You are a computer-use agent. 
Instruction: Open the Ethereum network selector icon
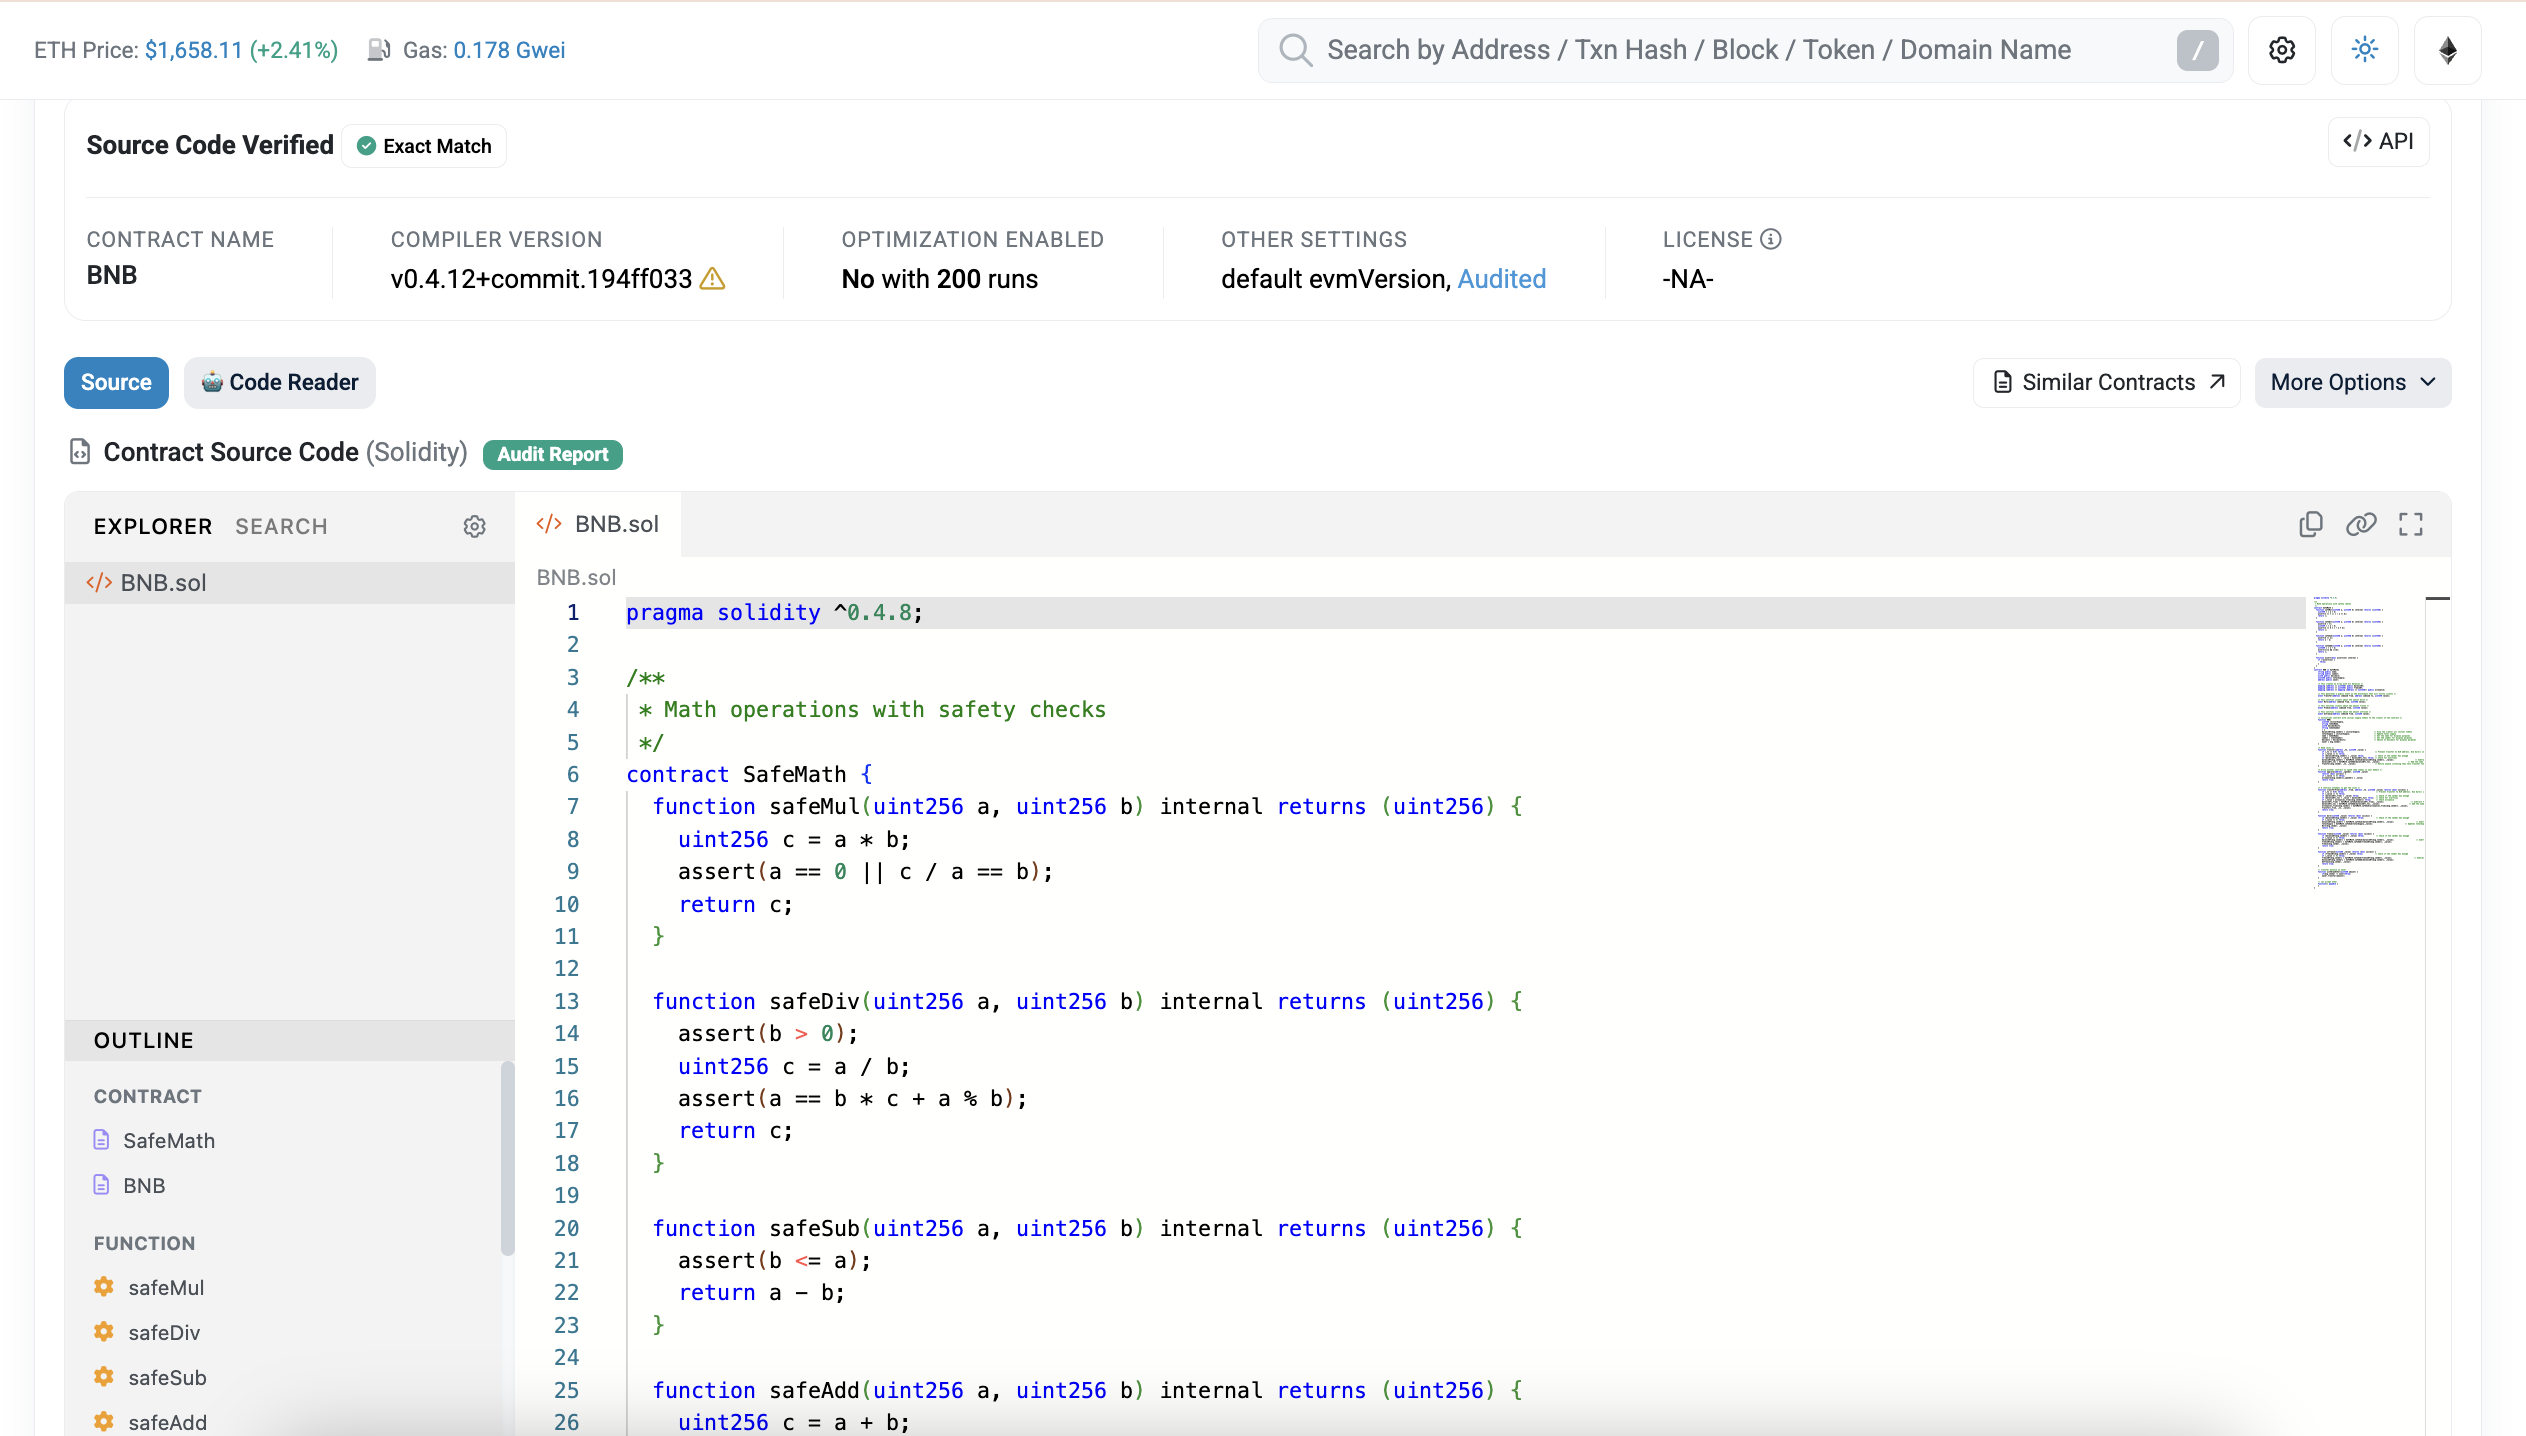[x=2447, y=50]
